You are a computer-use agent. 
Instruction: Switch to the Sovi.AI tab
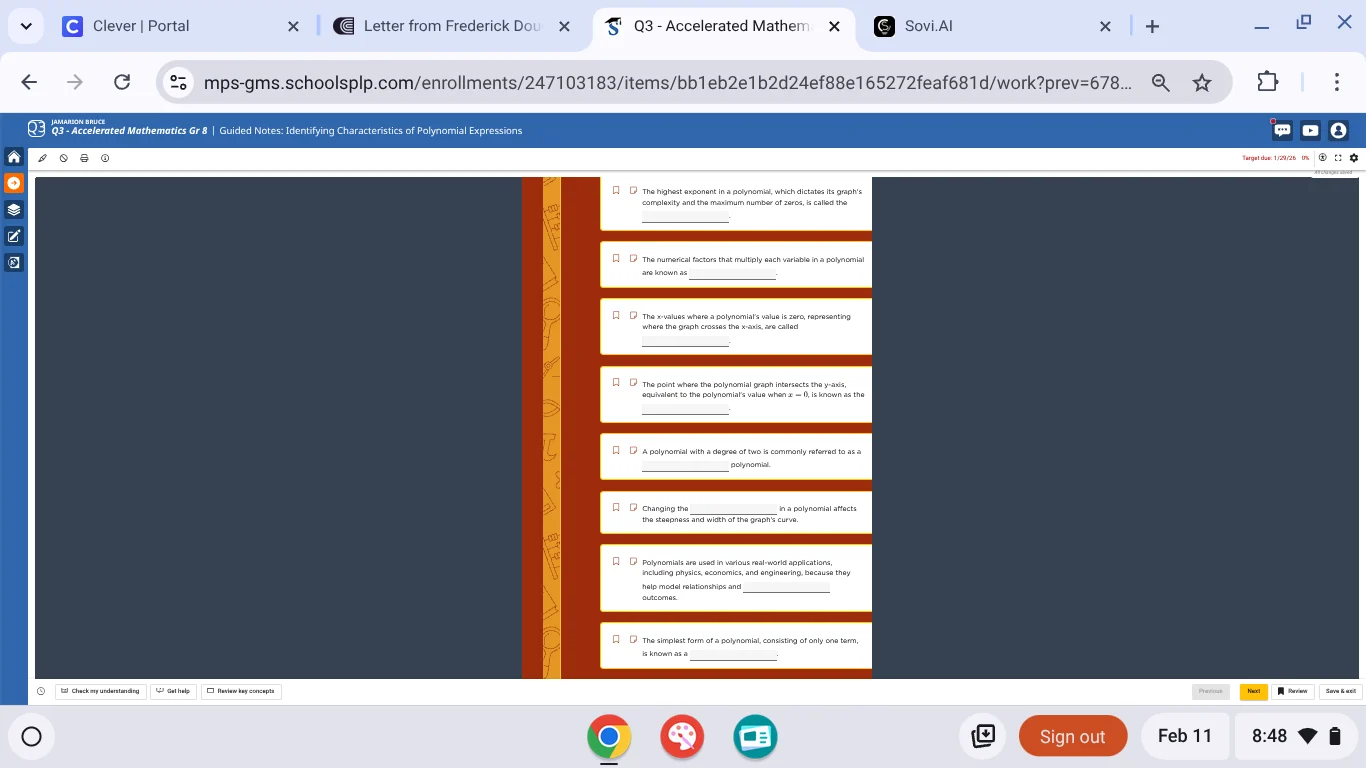[929, 26]
